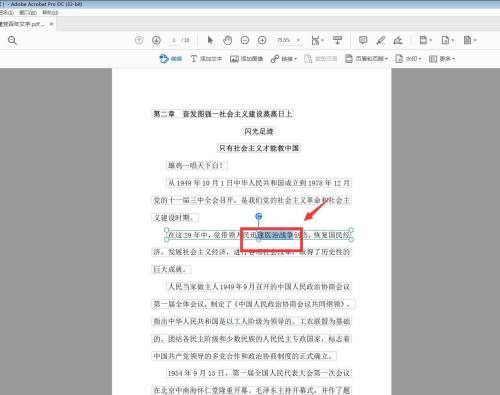This screenshot has width=500, height=395.
Task: Click the heading line 第二章 奋发图强
Action: [223, 114]
